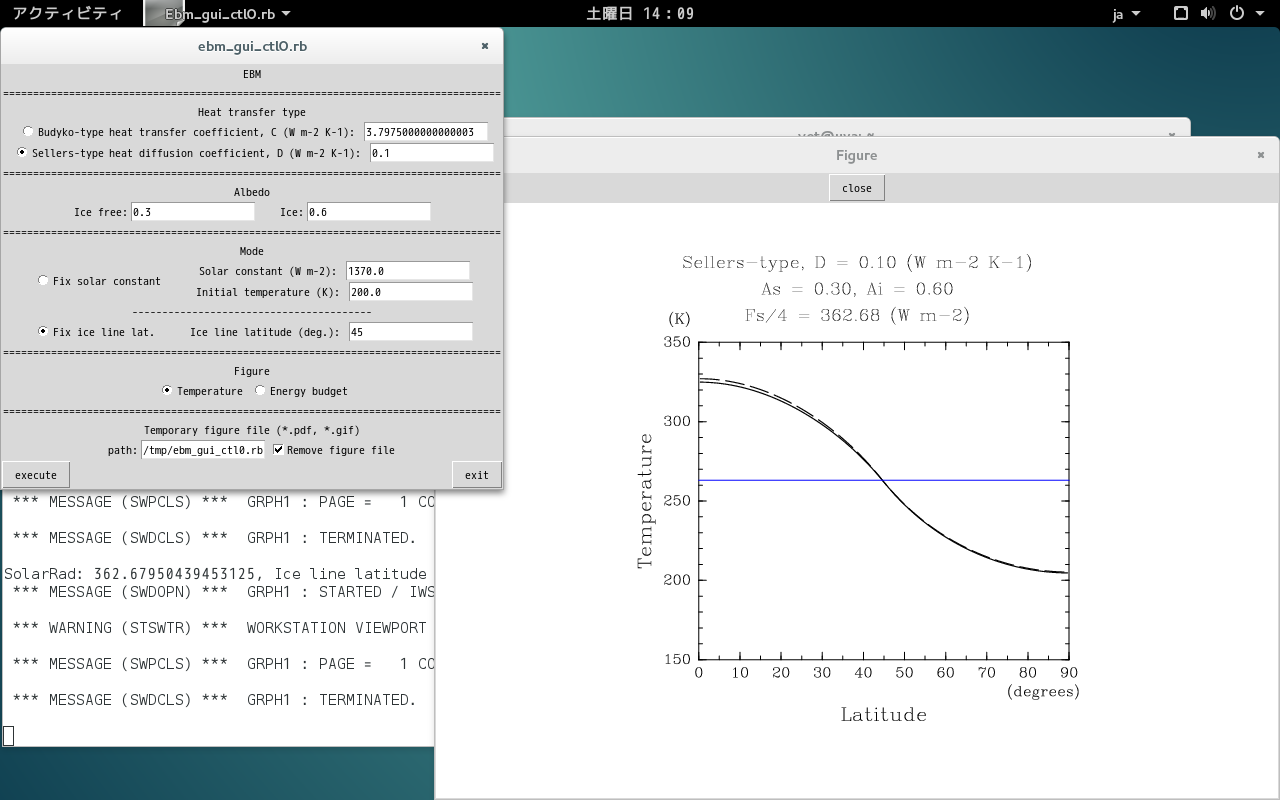
Task: Focus the Solar constant input field
Action: tap(407, 271)
